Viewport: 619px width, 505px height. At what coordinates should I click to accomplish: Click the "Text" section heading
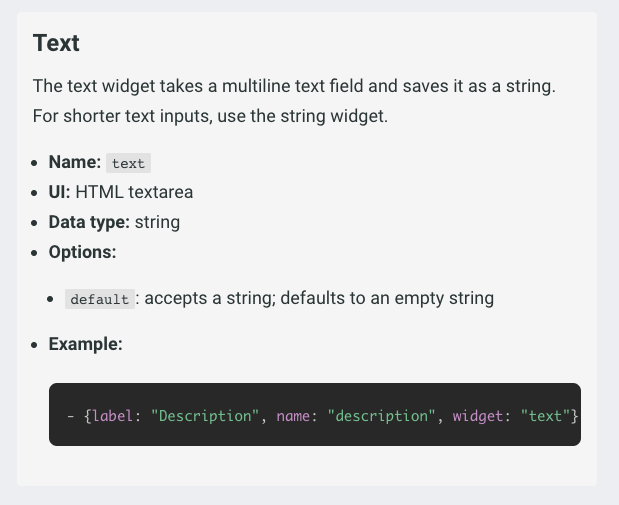(x=56, y=43)
